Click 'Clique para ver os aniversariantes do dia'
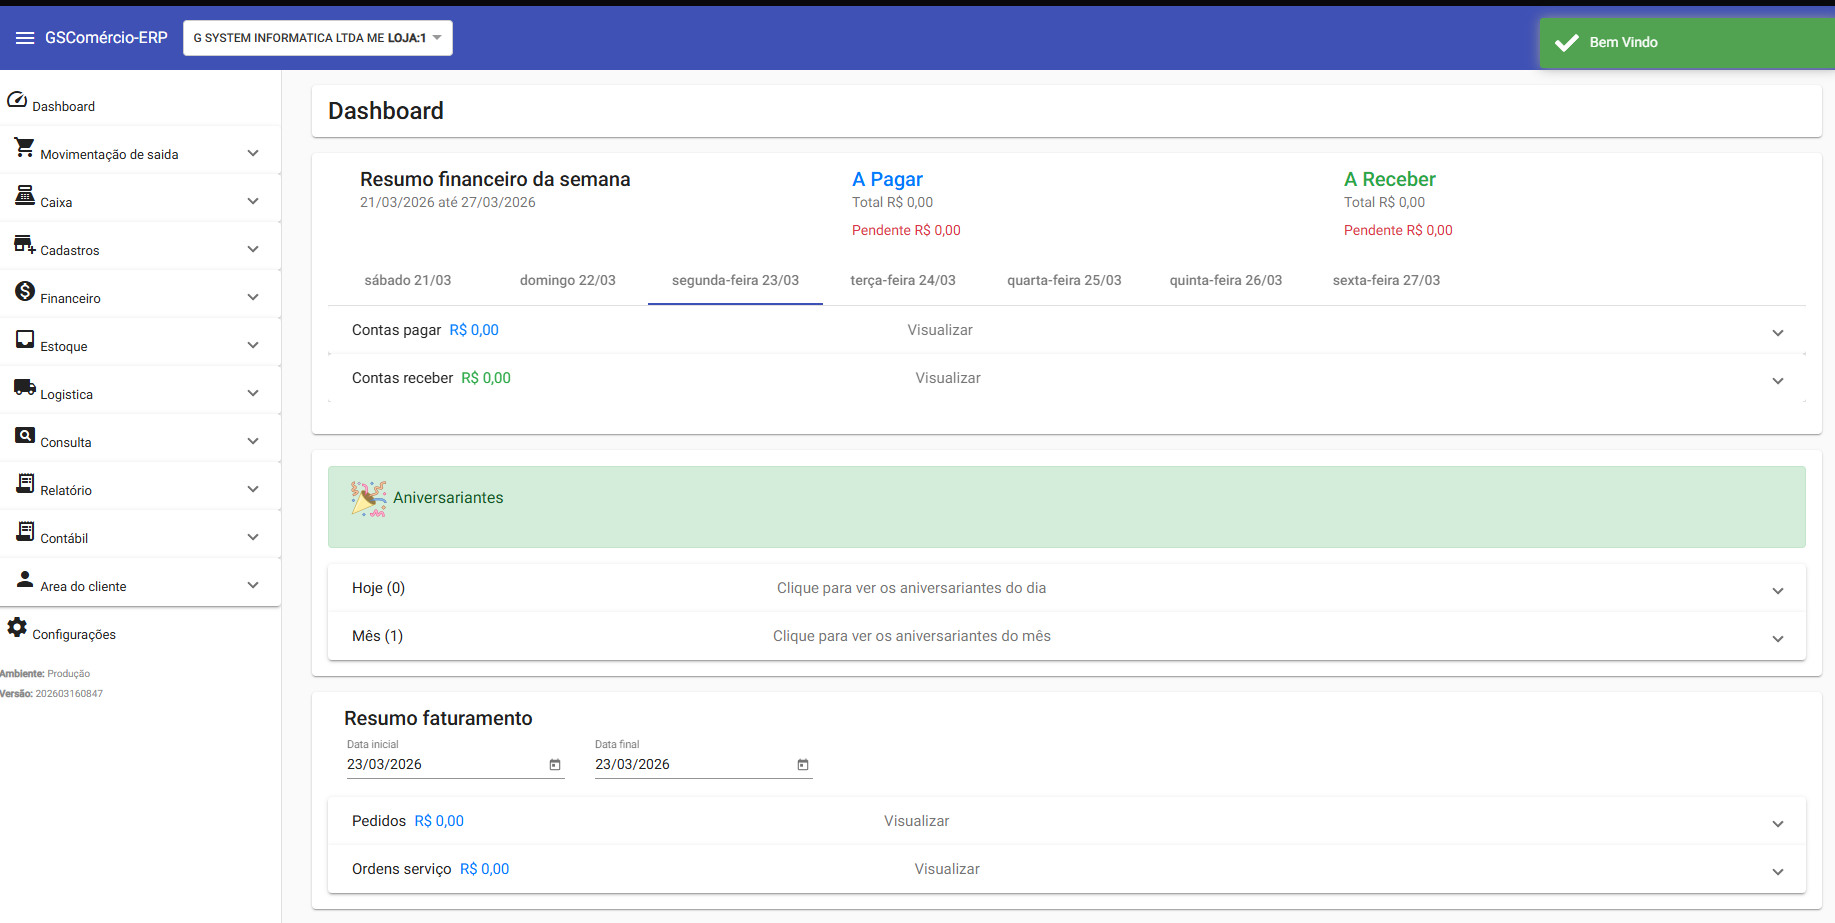Screen dimensions: 1835x923 pos(912,588)
